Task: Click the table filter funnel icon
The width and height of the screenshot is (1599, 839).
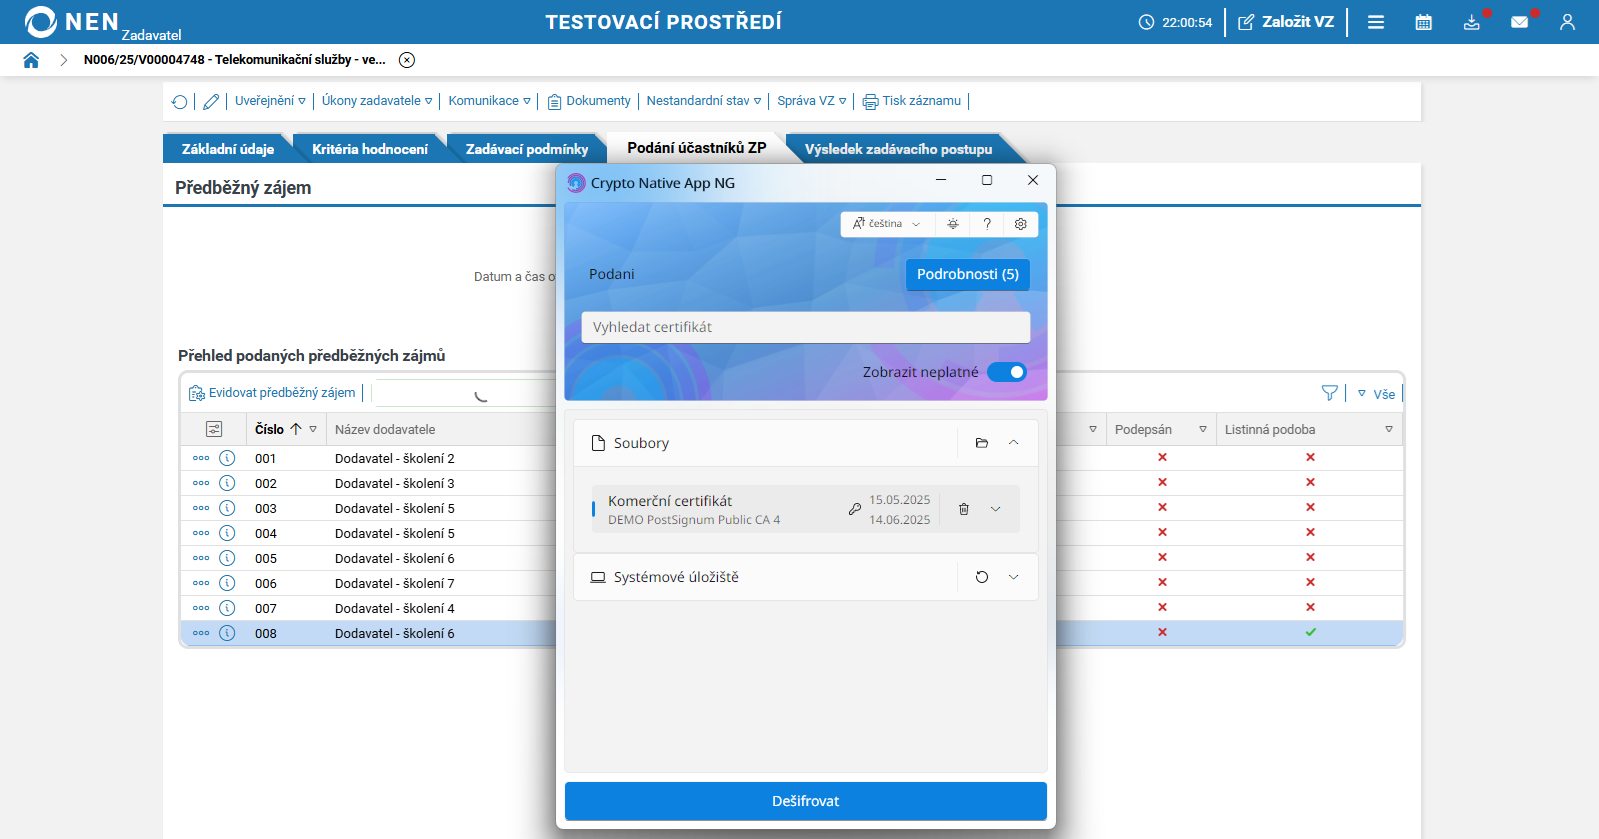Action: pyautogui.click(x=1330, y=393)
